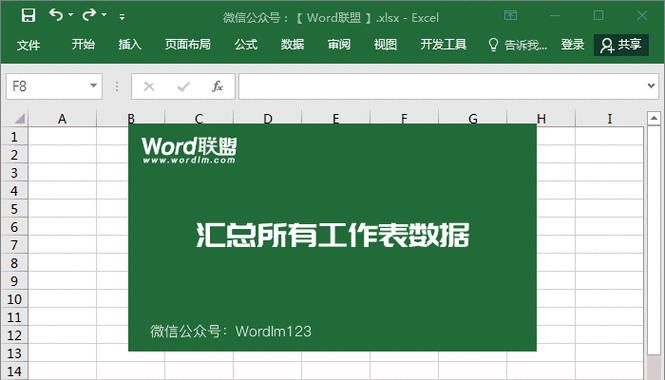Image resolution: width=665 pixels, height=380 pixels.
Task: Open Insert Function fx dialog
Action: click(x=217, y=87)
